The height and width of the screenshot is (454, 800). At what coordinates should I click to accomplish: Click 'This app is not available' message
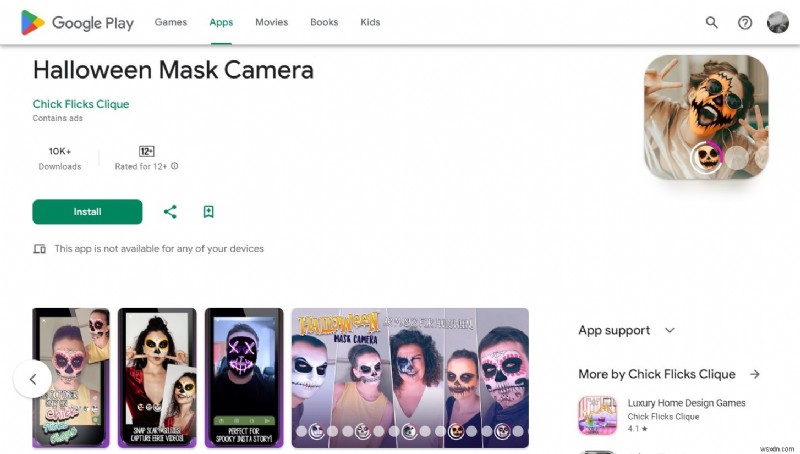[x=159, y=249]
